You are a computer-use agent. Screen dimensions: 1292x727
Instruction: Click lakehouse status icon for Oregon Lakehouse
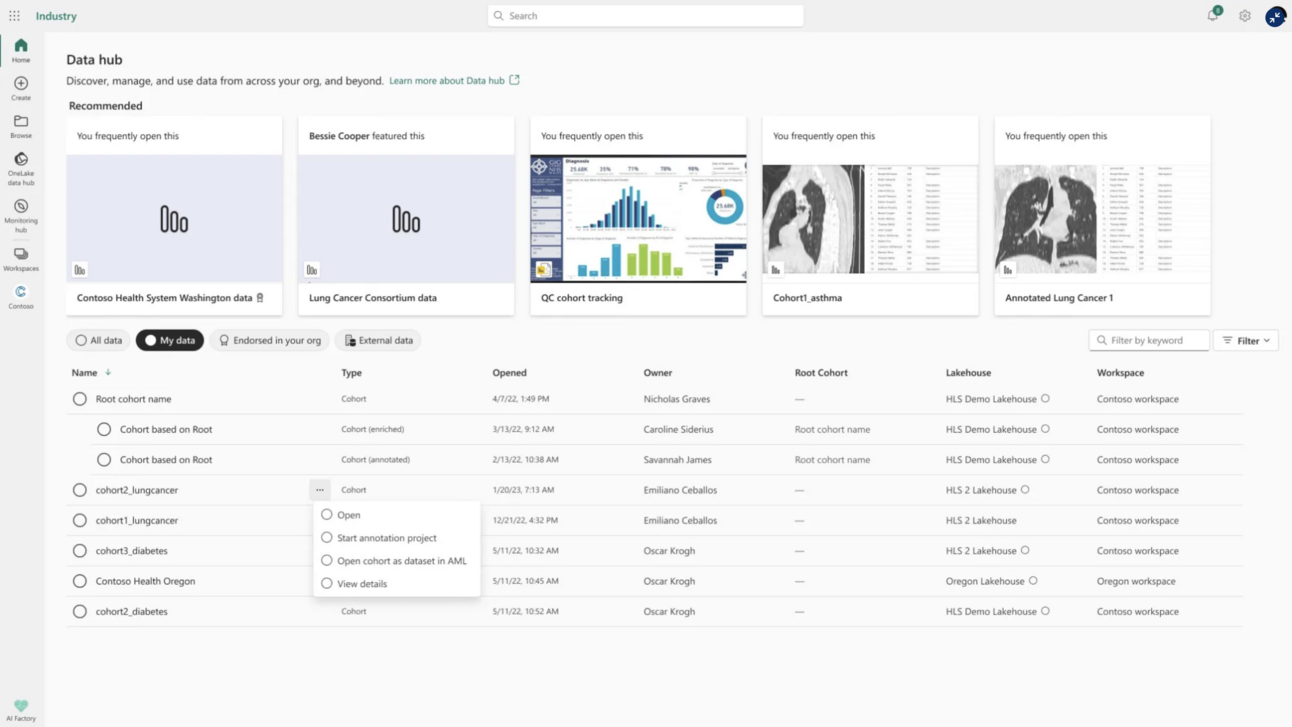1033,581
